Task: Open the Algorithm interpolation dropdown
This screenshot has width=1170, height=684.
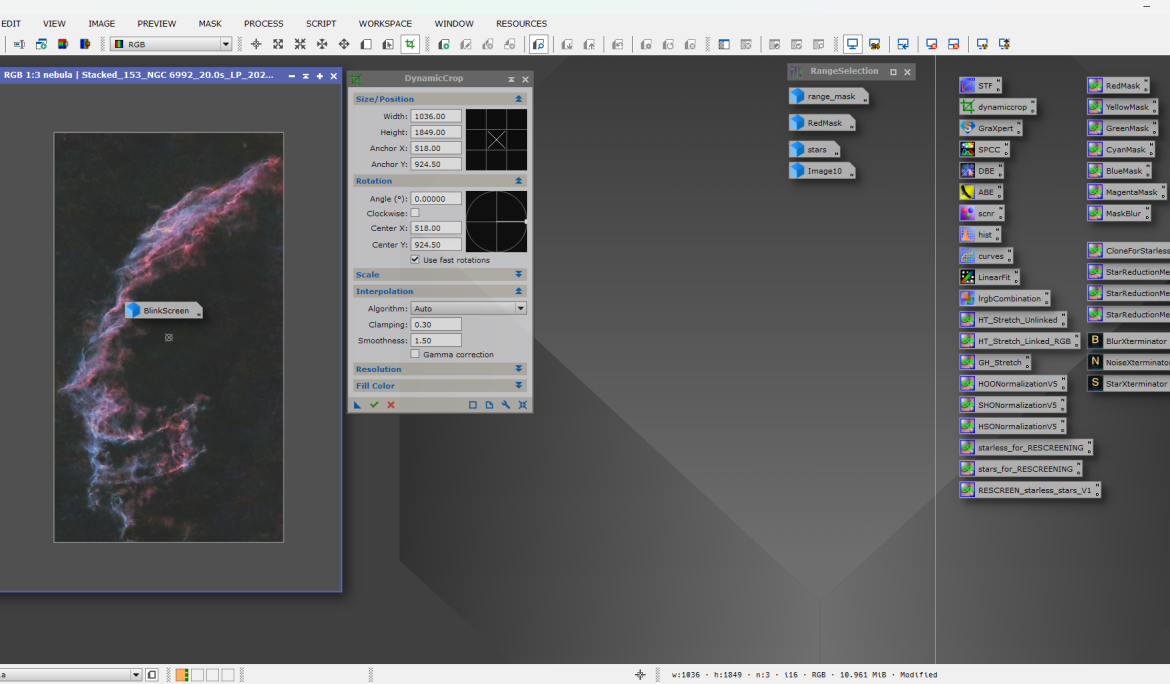Action: [x=468, y=309]
